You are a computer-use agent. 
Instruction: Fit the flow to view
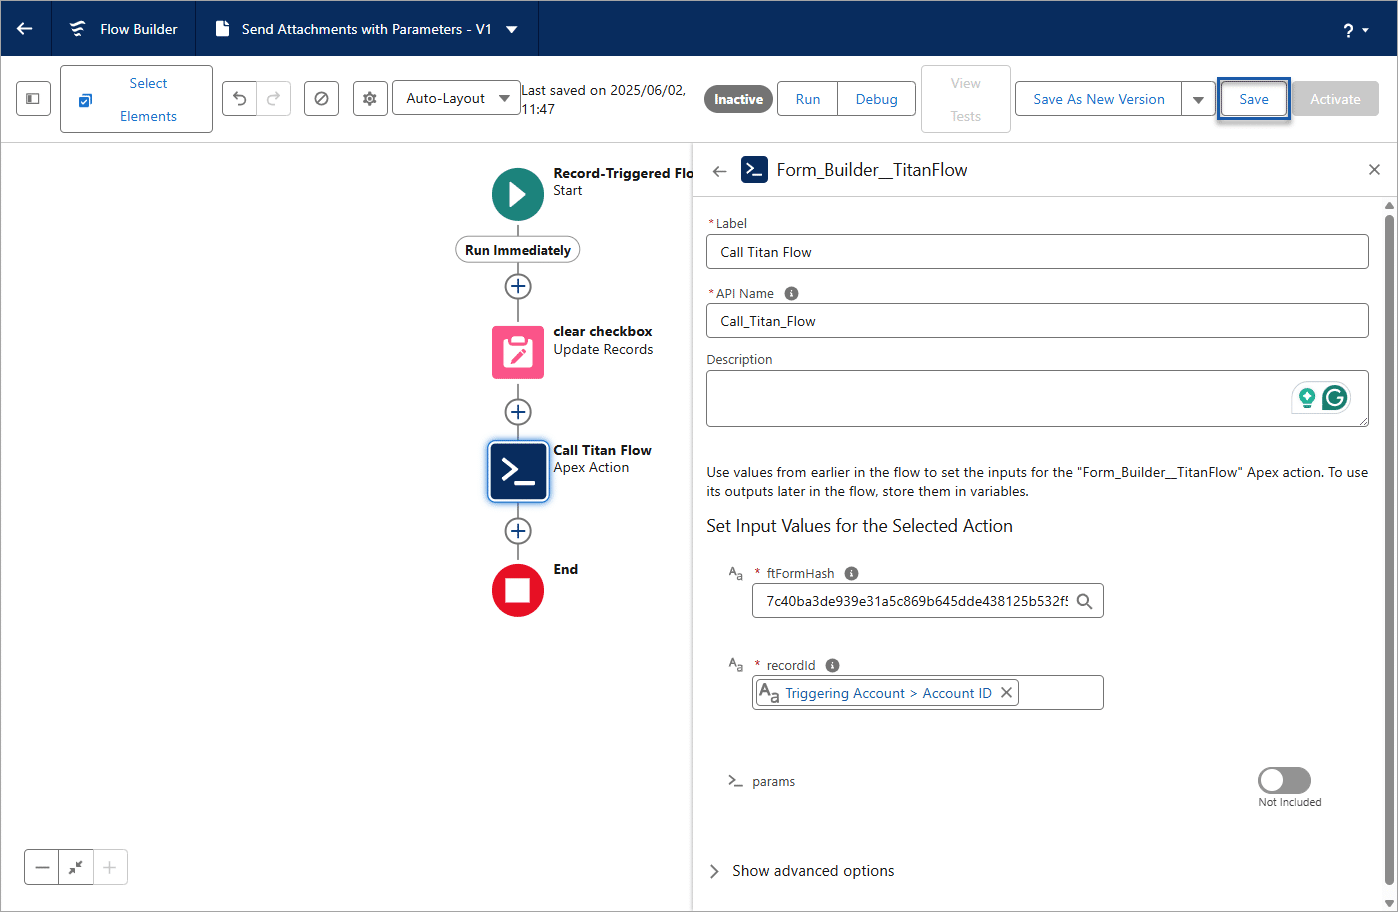[x=76, y=867]
